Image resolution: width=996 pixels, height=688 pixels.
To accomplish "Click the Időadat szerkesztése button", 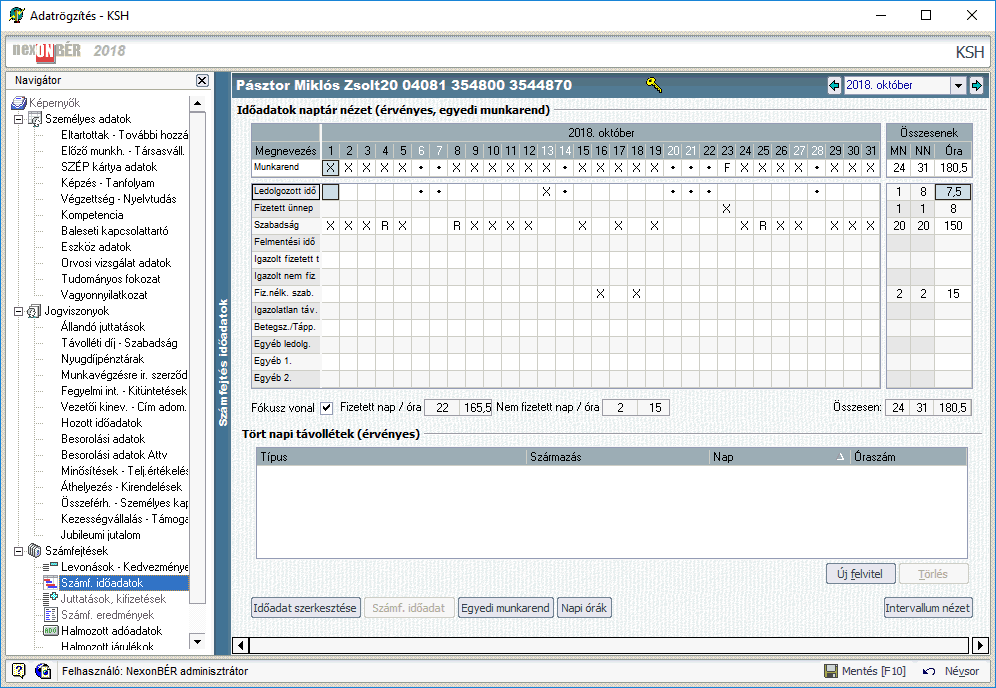I will click(305, 607).
